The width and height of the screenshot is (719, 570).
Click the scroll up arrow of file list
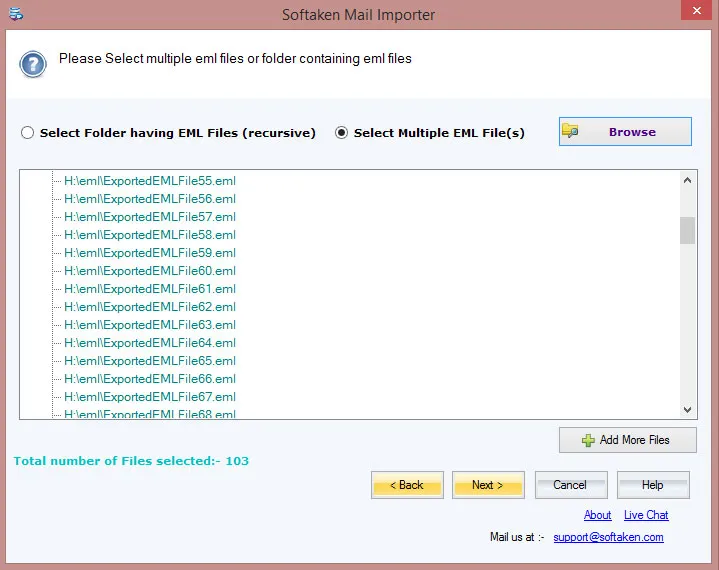coord(687,180)
